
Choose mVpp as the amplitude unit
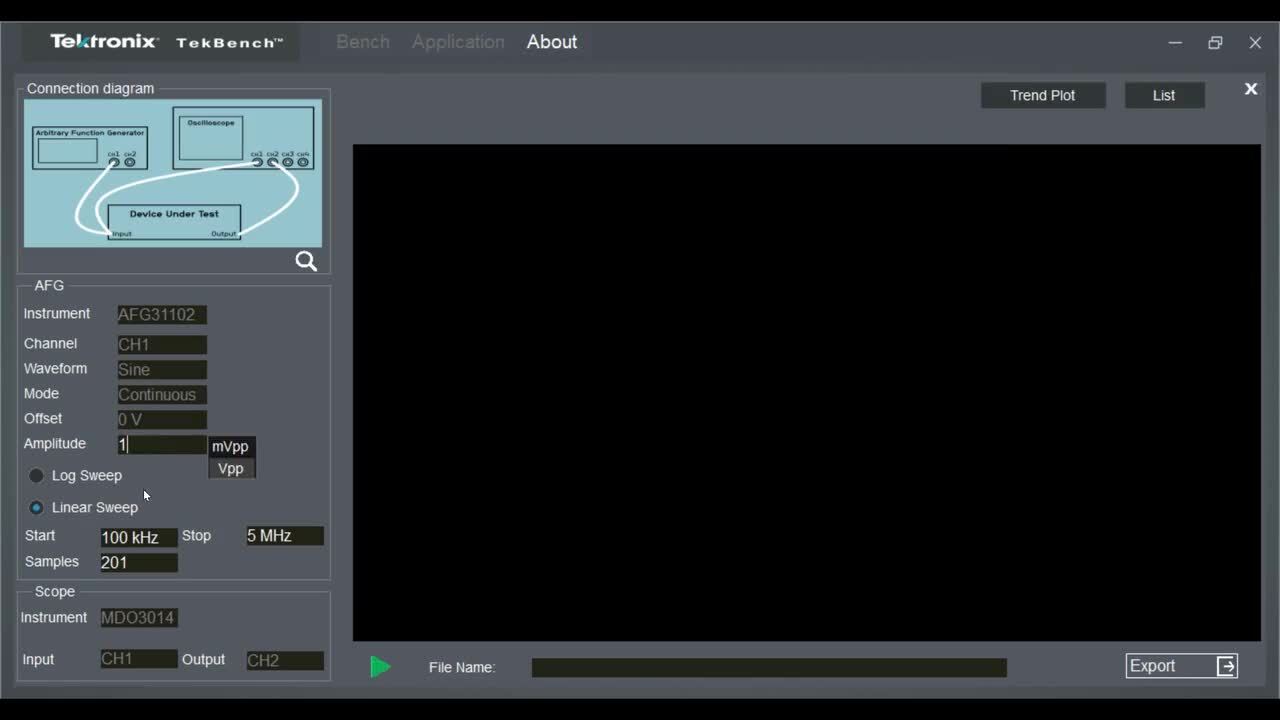pyautogui.click(x=231, y=446)
